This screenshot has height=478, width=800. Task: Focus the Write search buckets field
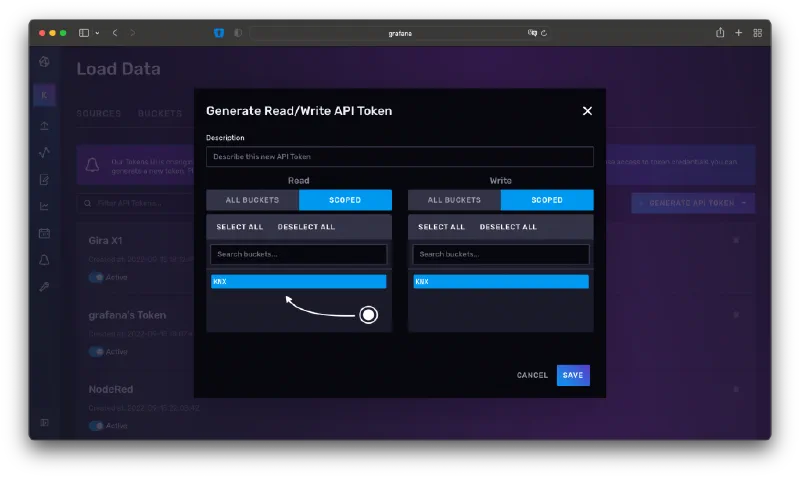[x=501, y=254]
